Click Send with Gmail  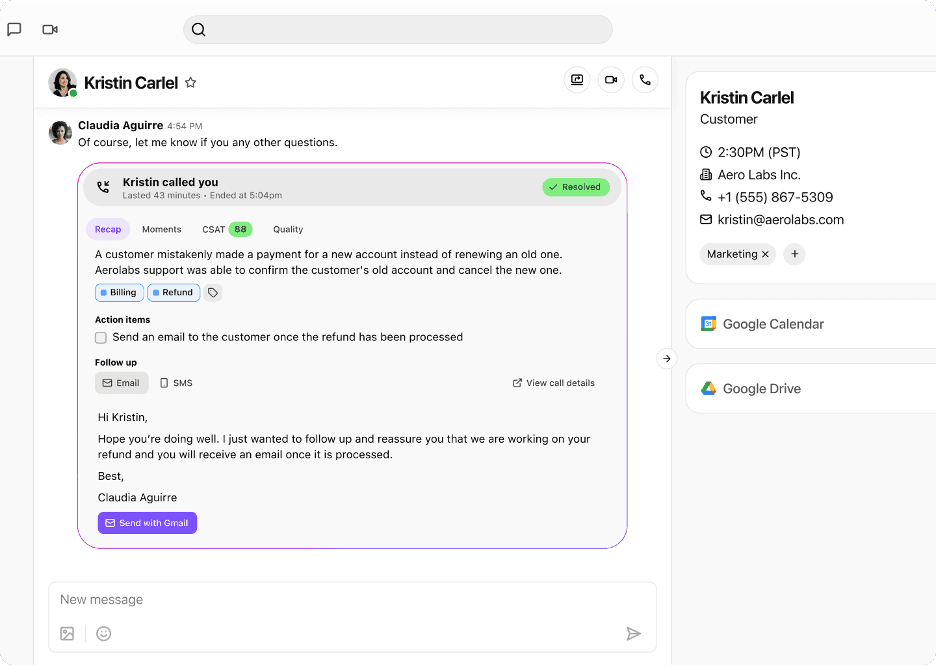(x=147, y=522)
